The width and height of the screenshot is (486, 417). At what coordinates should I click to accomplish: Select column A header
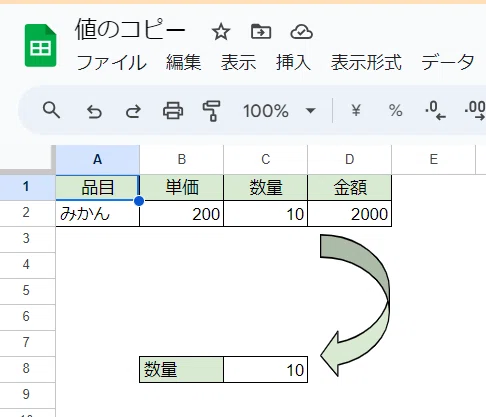point(97,160)
